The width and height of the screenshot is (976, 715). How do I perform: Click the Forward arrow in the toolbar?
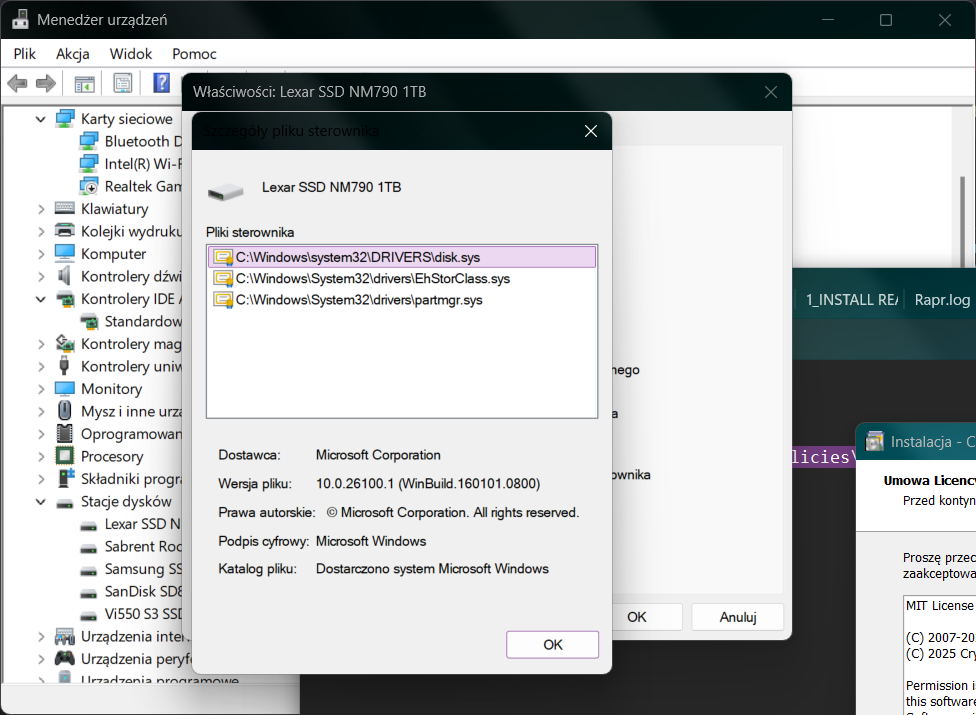[45, 83]
